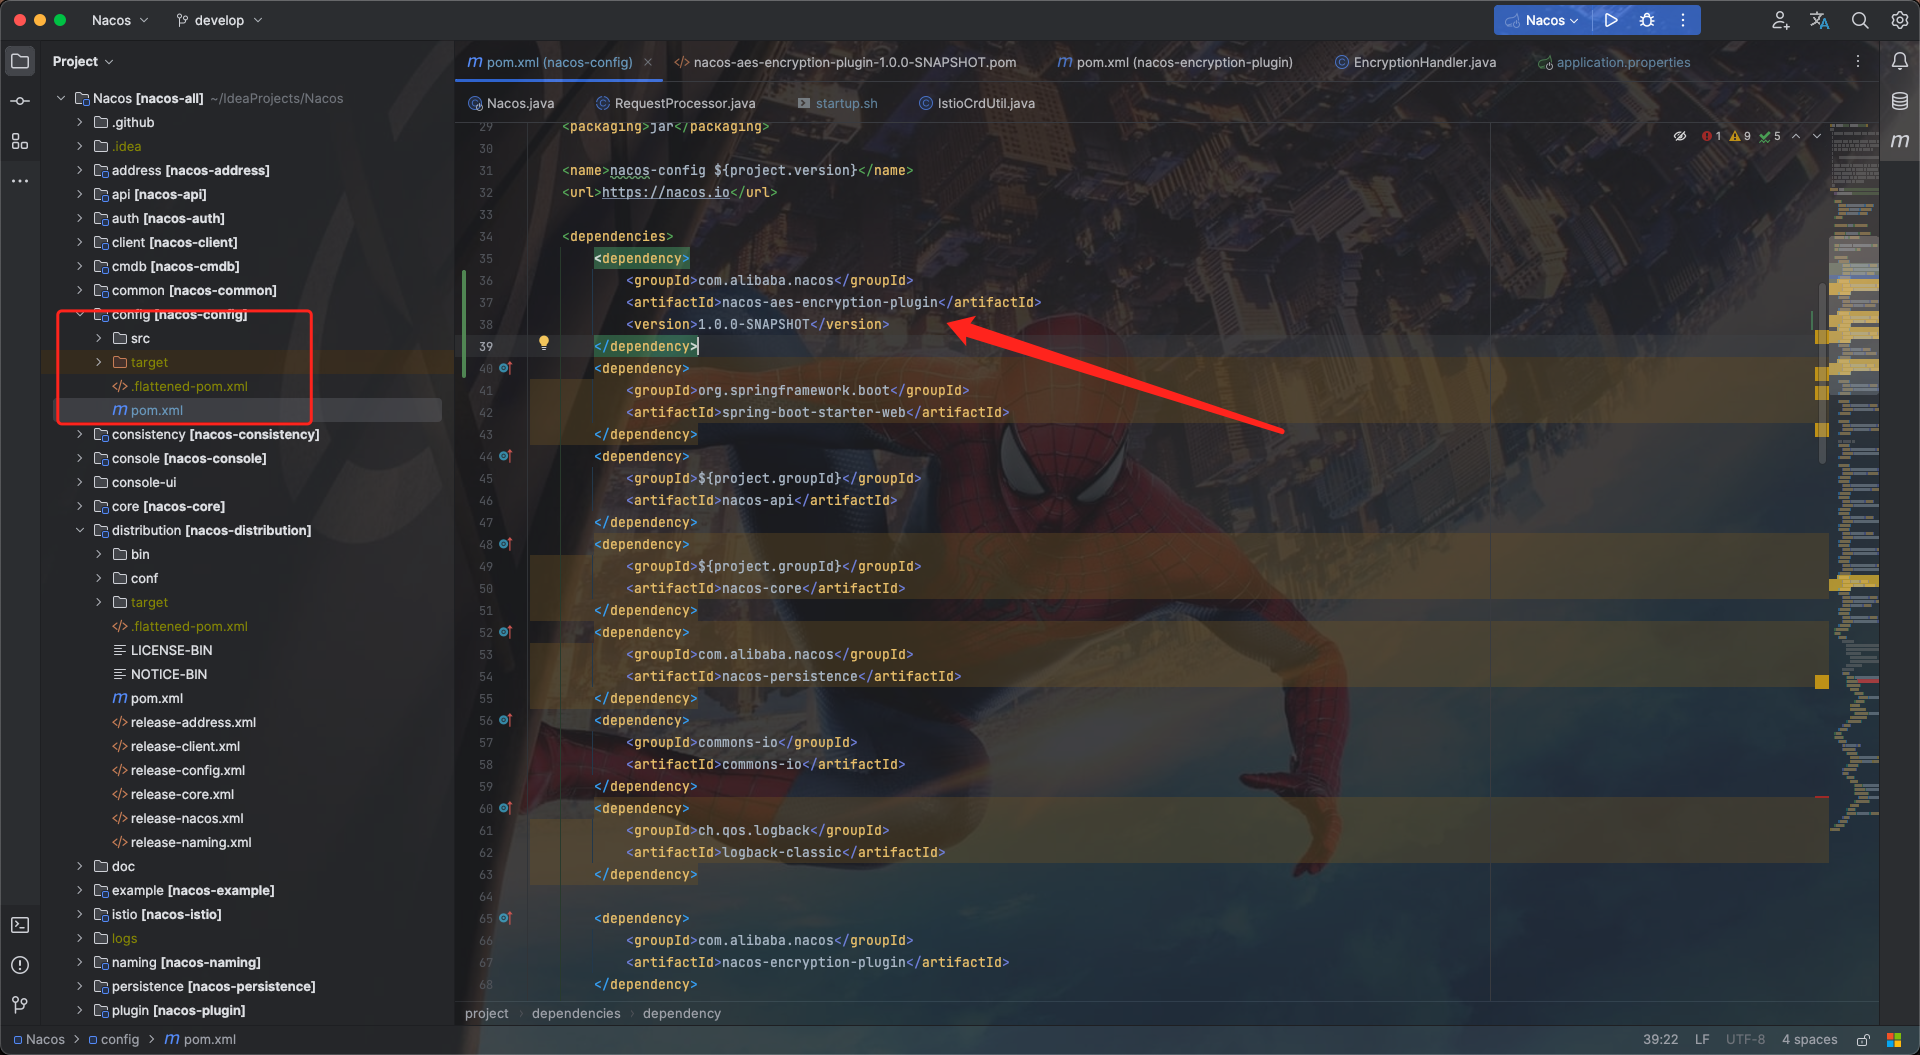Switch to the startup.sh tab
1920x1055 pixels.
coord(838,103)
